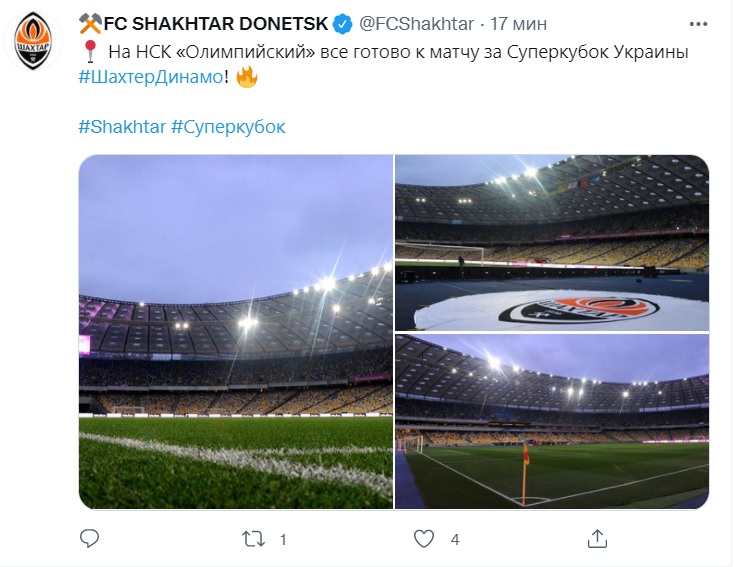Open the corner flag stadium photo

(551, 421)
